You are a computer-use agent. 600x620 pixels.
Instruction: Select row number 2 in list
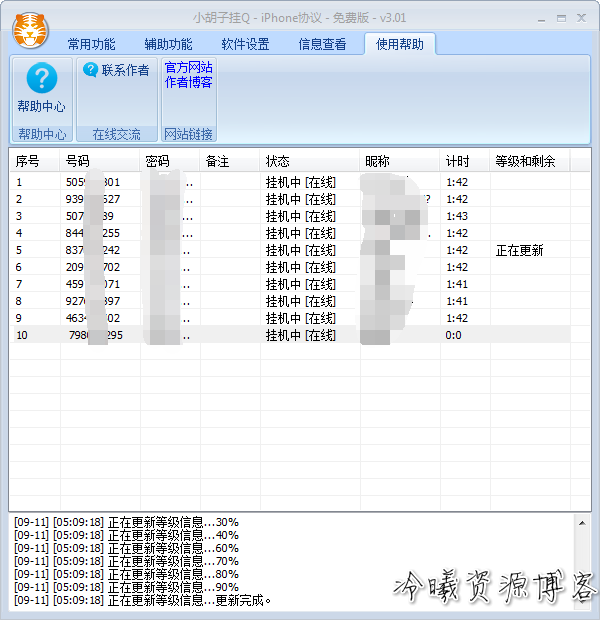point(19,199)
